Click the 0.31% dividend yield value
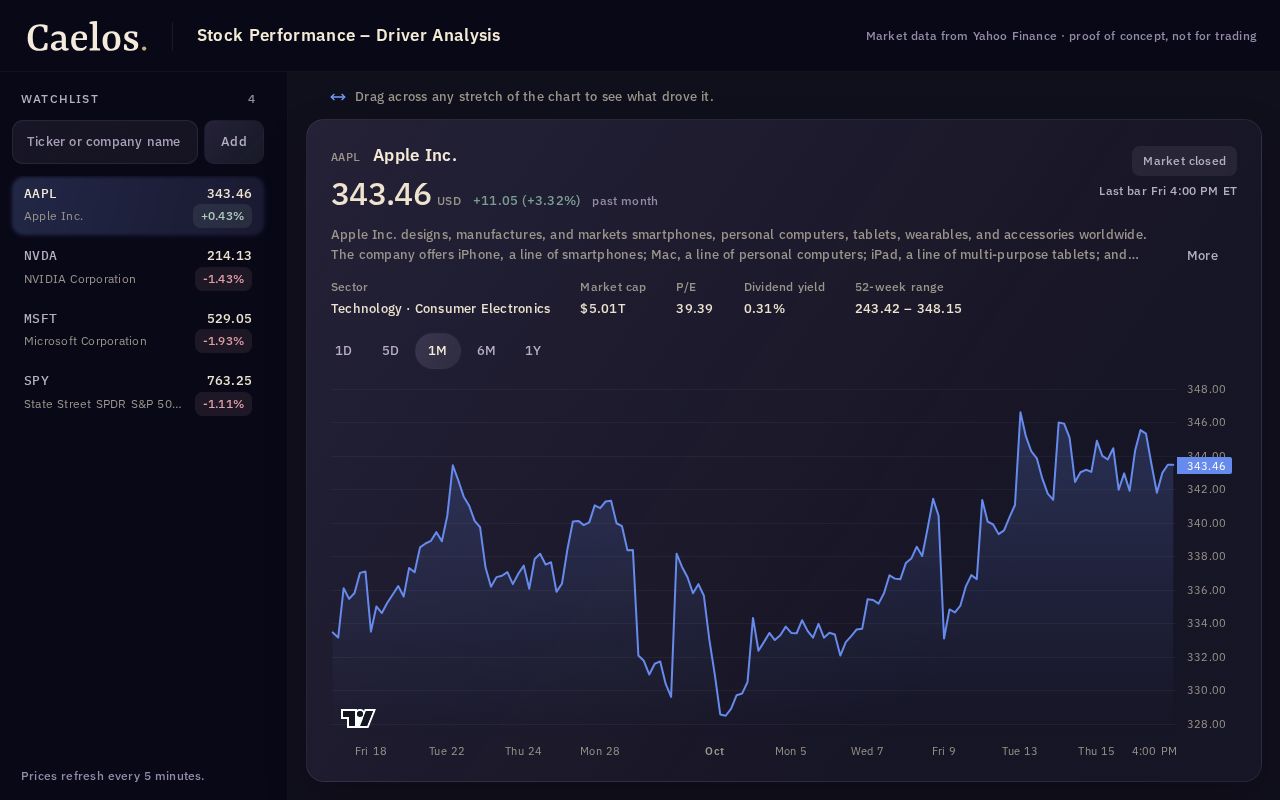Image resolution: width=1280 pixels, height=800 pixels. point(764,308)
